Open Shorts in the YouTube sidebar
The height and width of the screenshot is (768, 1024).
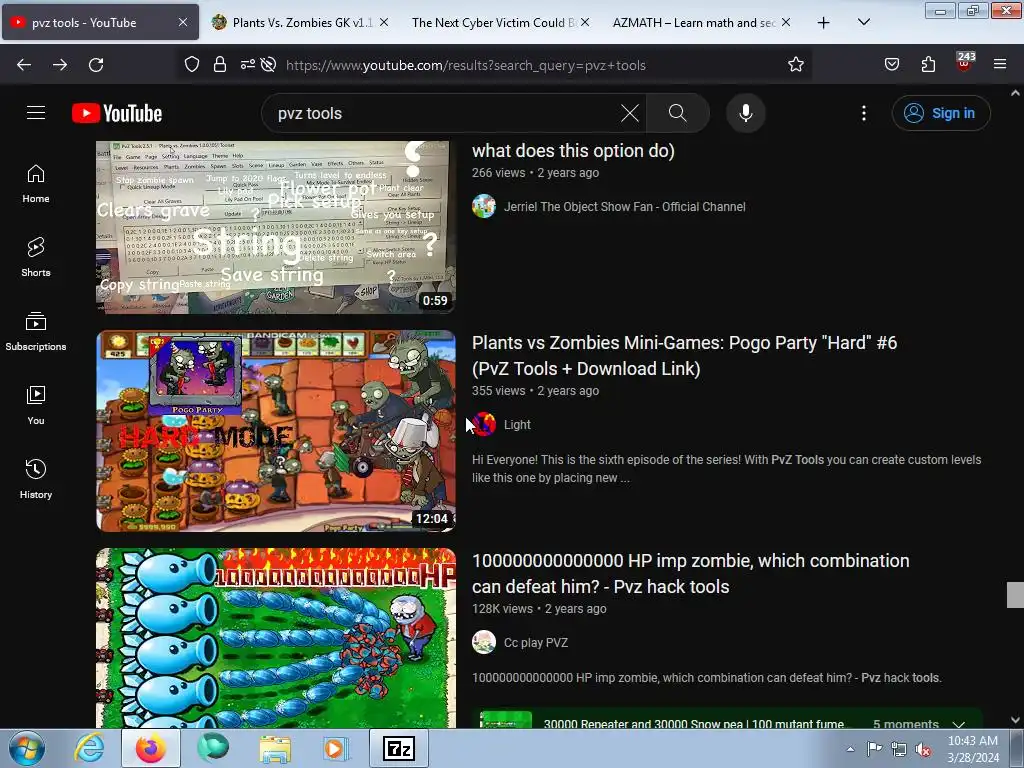click(x=36, y=257)
